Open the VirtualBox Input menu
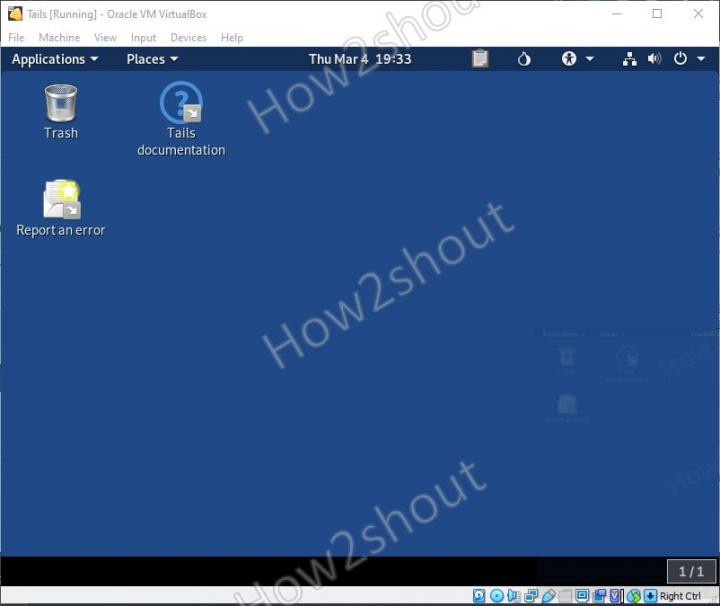Screen dimensions: 720x606 (143, 38)
